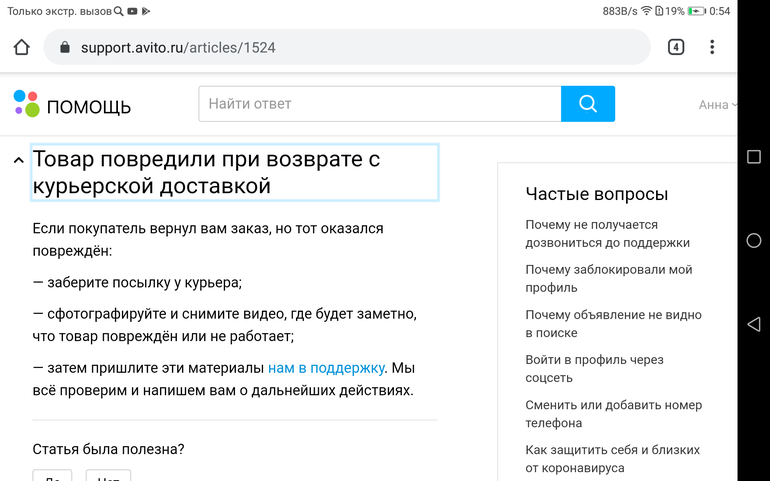
Task: Open the нам в поддержку link
Action: coord(326,367)
